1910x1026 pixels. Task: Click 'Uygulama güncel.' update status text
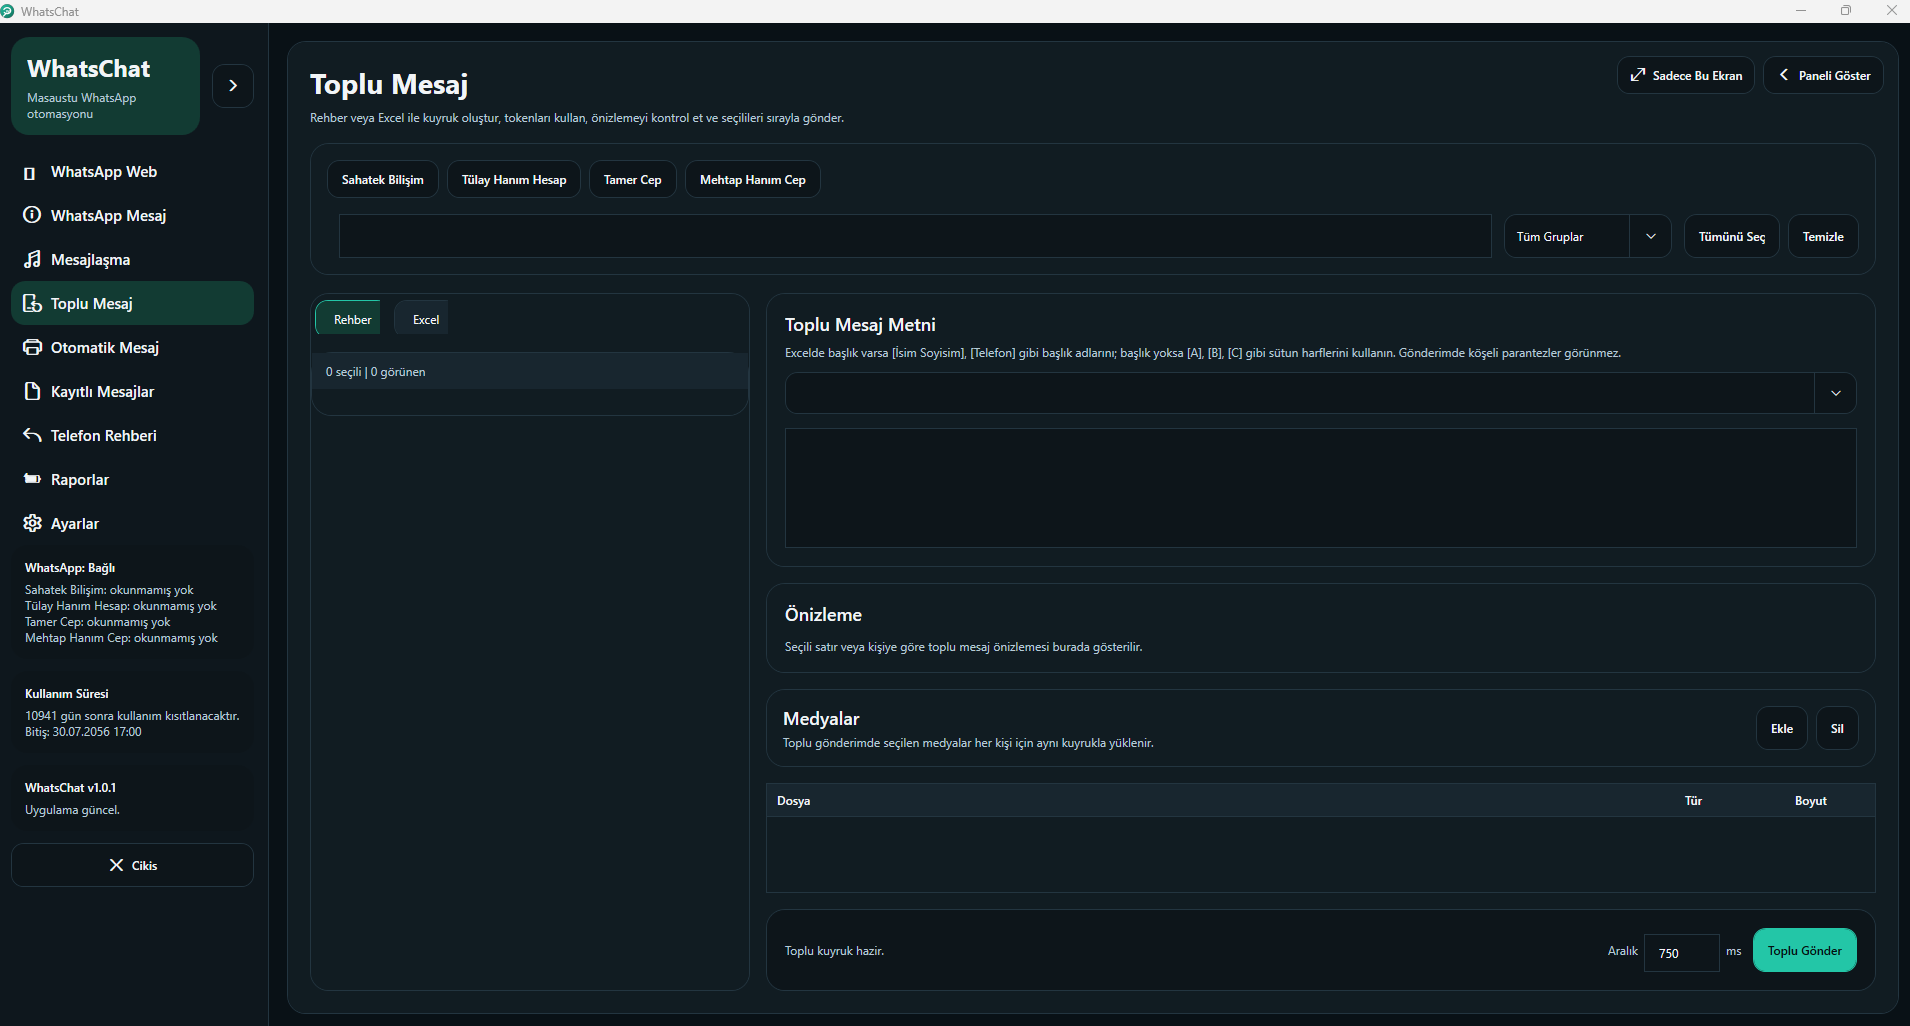point(72,810)
